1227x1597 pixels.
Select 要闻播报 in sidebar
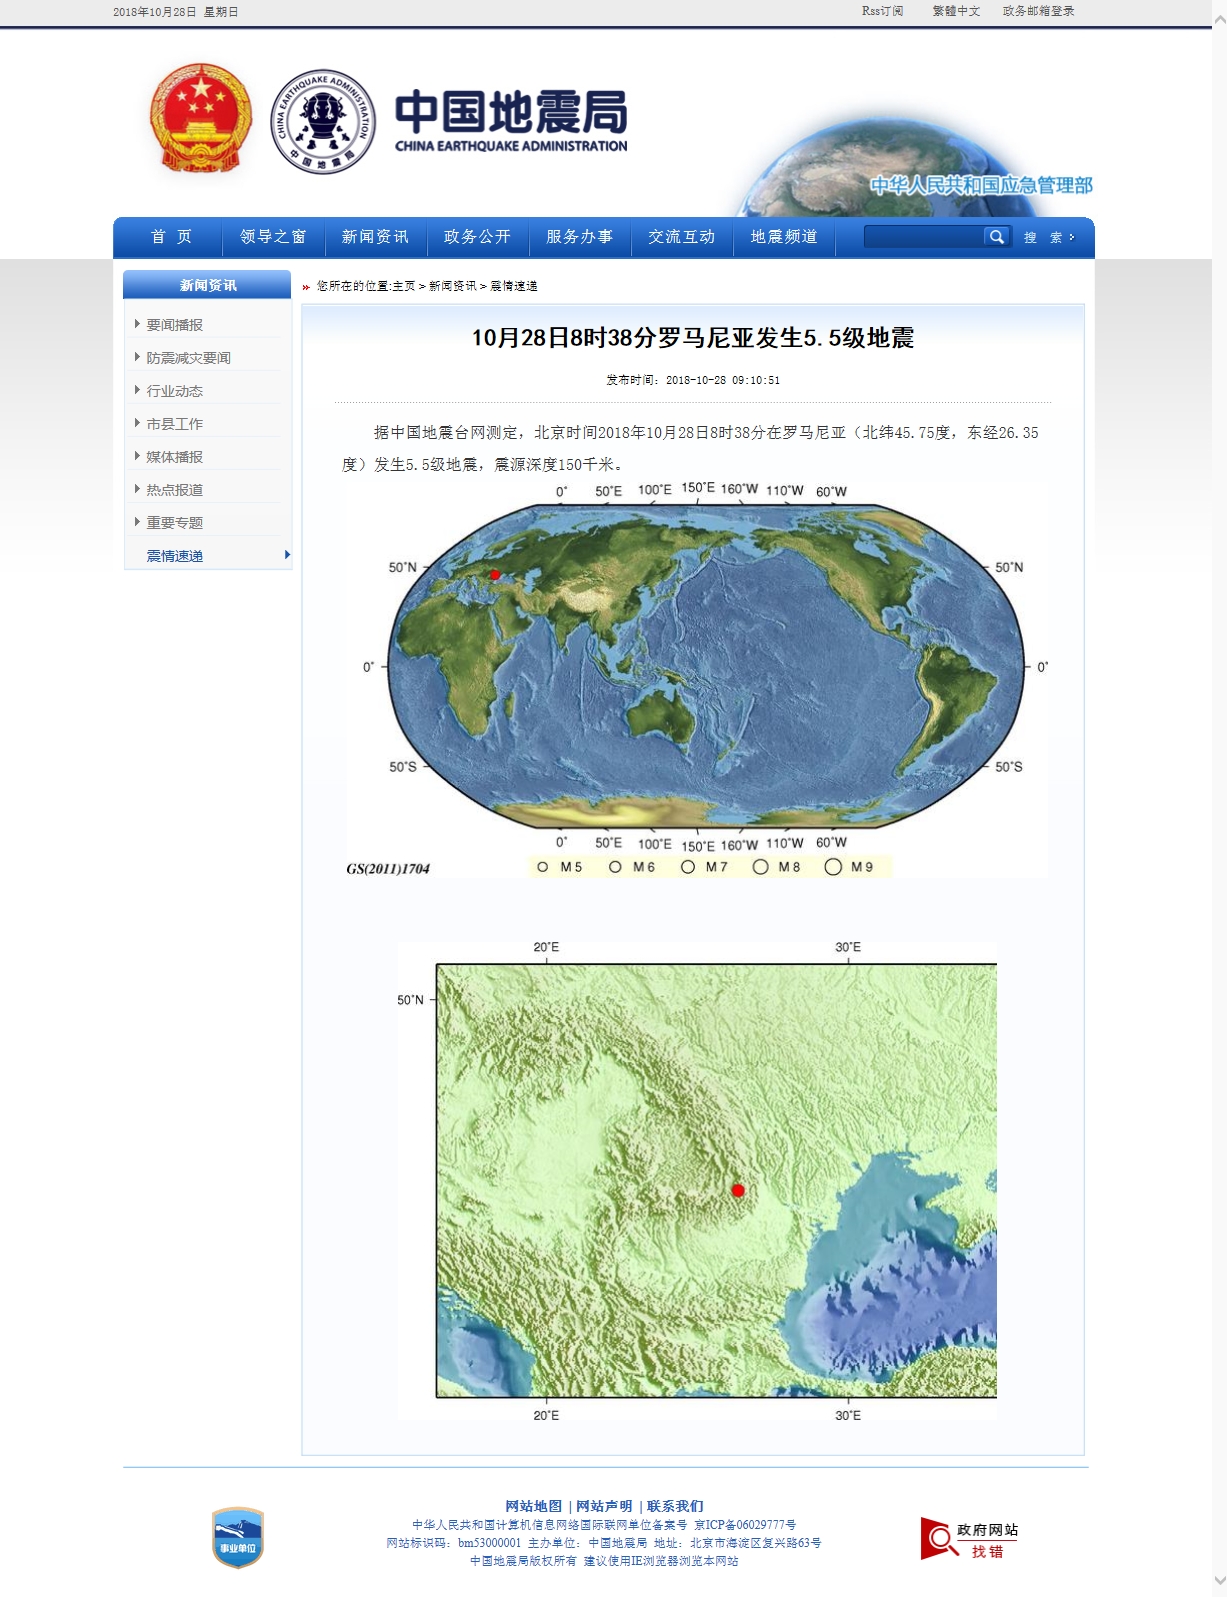coord(174,325)
